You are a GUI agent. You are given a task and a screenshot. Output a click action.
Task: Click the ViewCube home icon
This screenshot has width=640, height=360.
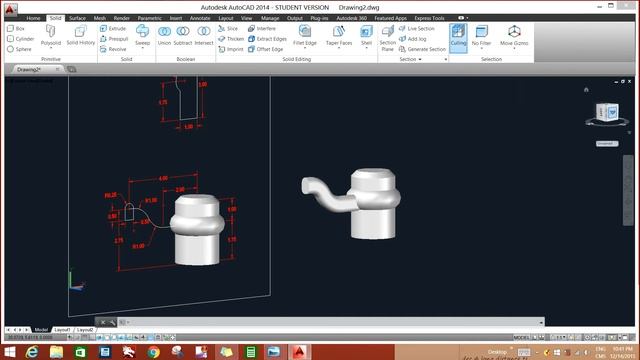[x=586, y=90]
